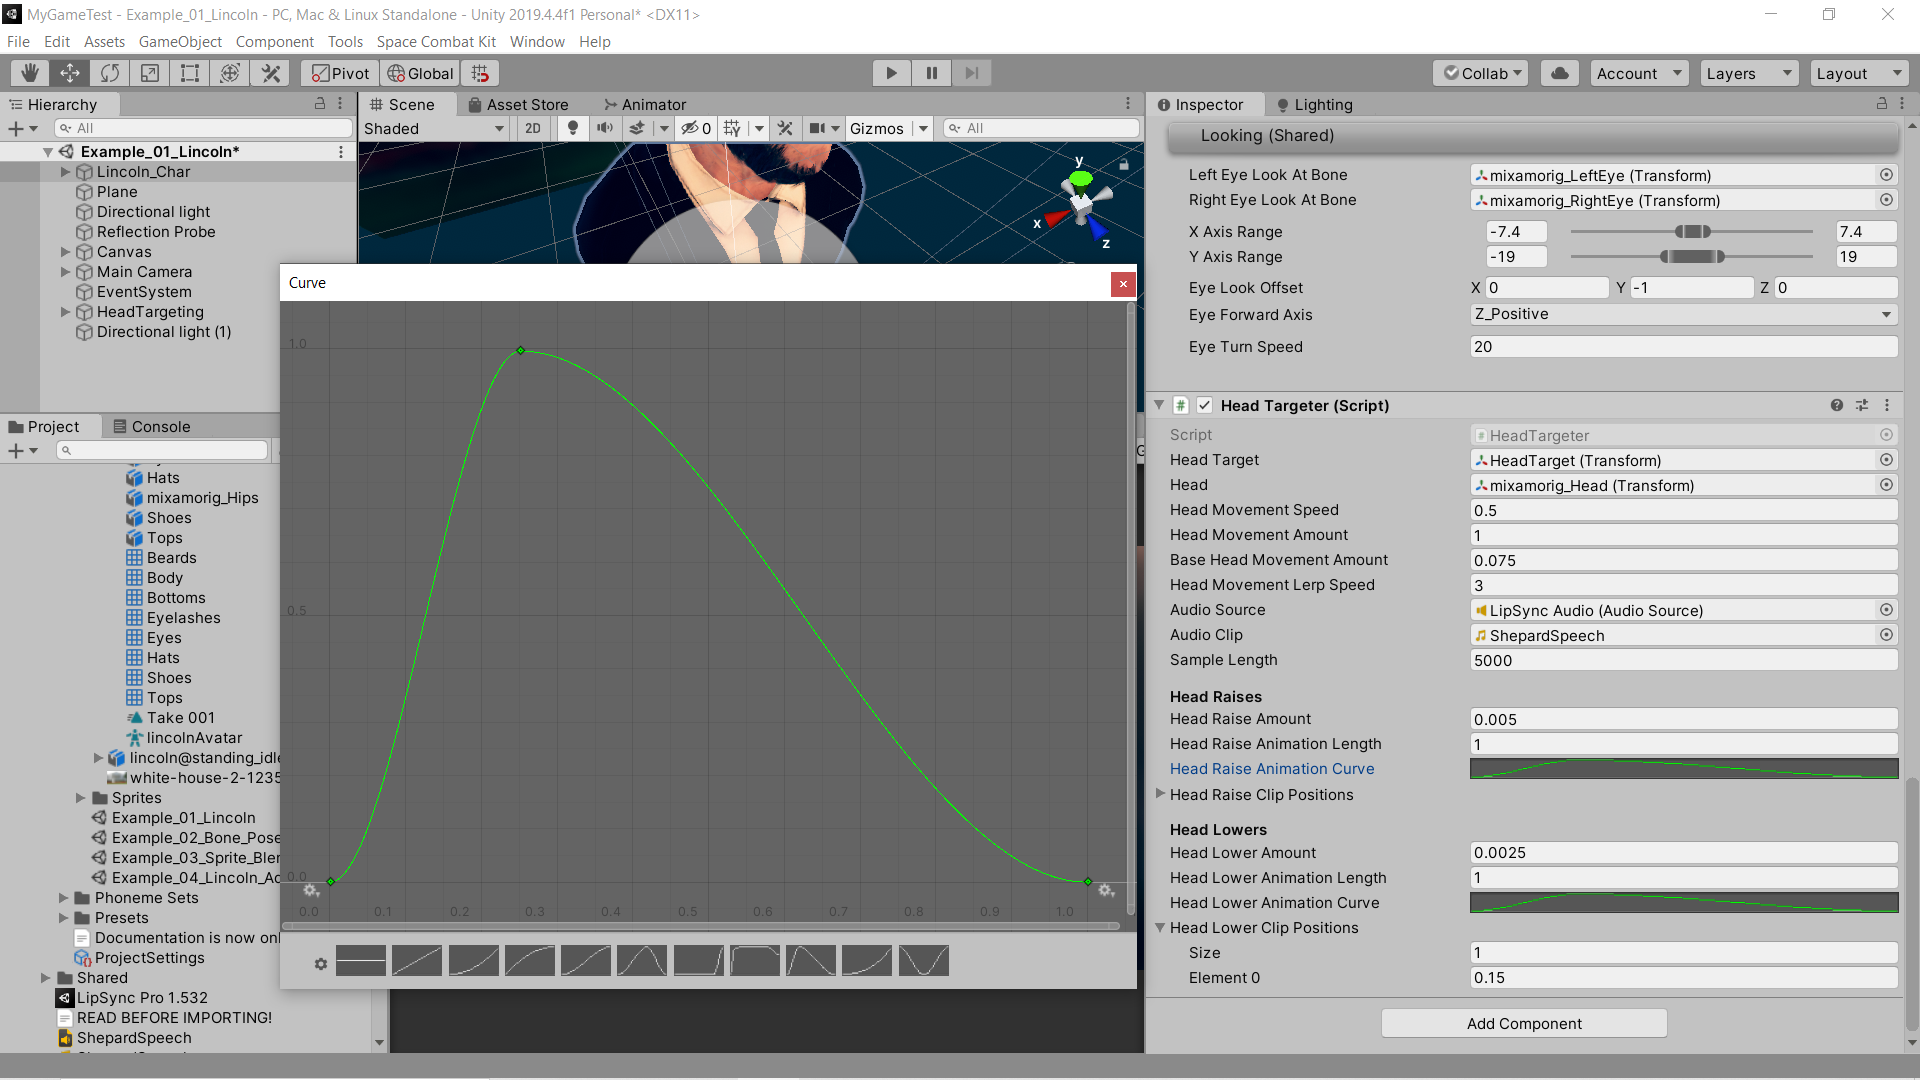The height and width of the screenshot is (1080, 1920).
Task: Toggle scene audio speaker icon
Action: coord(605,128)
